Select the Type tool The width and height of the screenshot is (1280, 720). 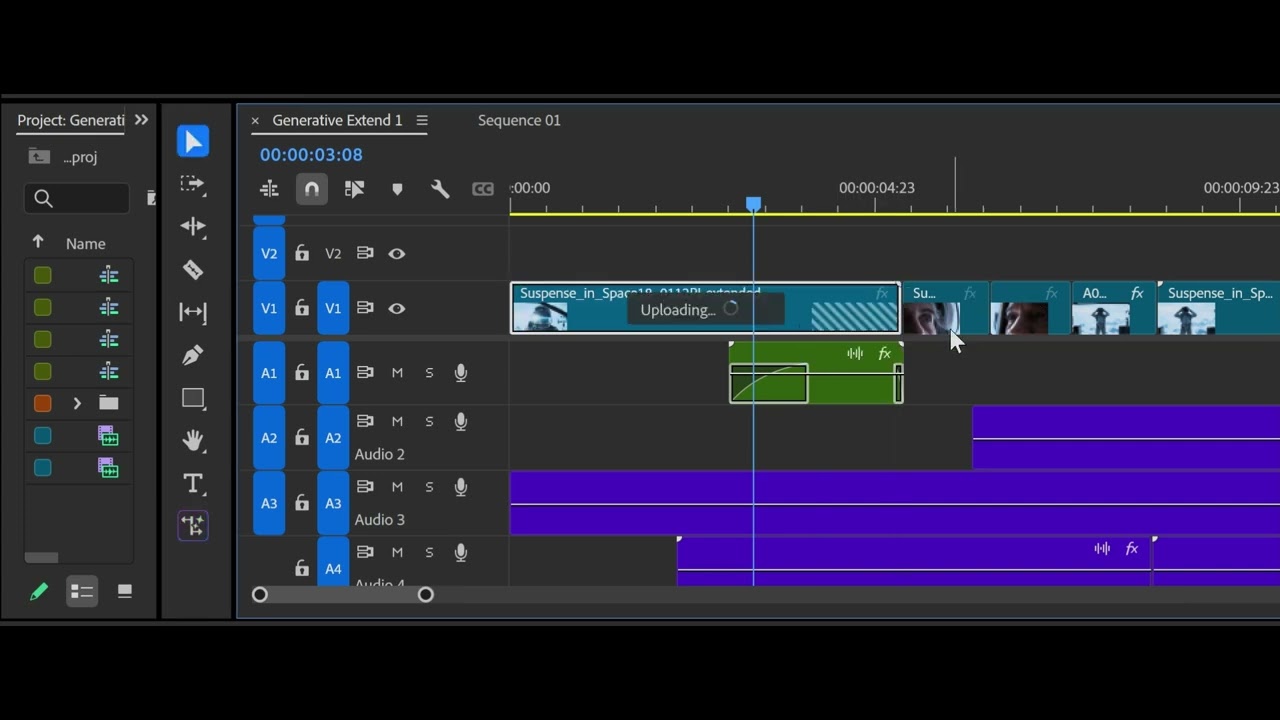(x=193, y=484)
